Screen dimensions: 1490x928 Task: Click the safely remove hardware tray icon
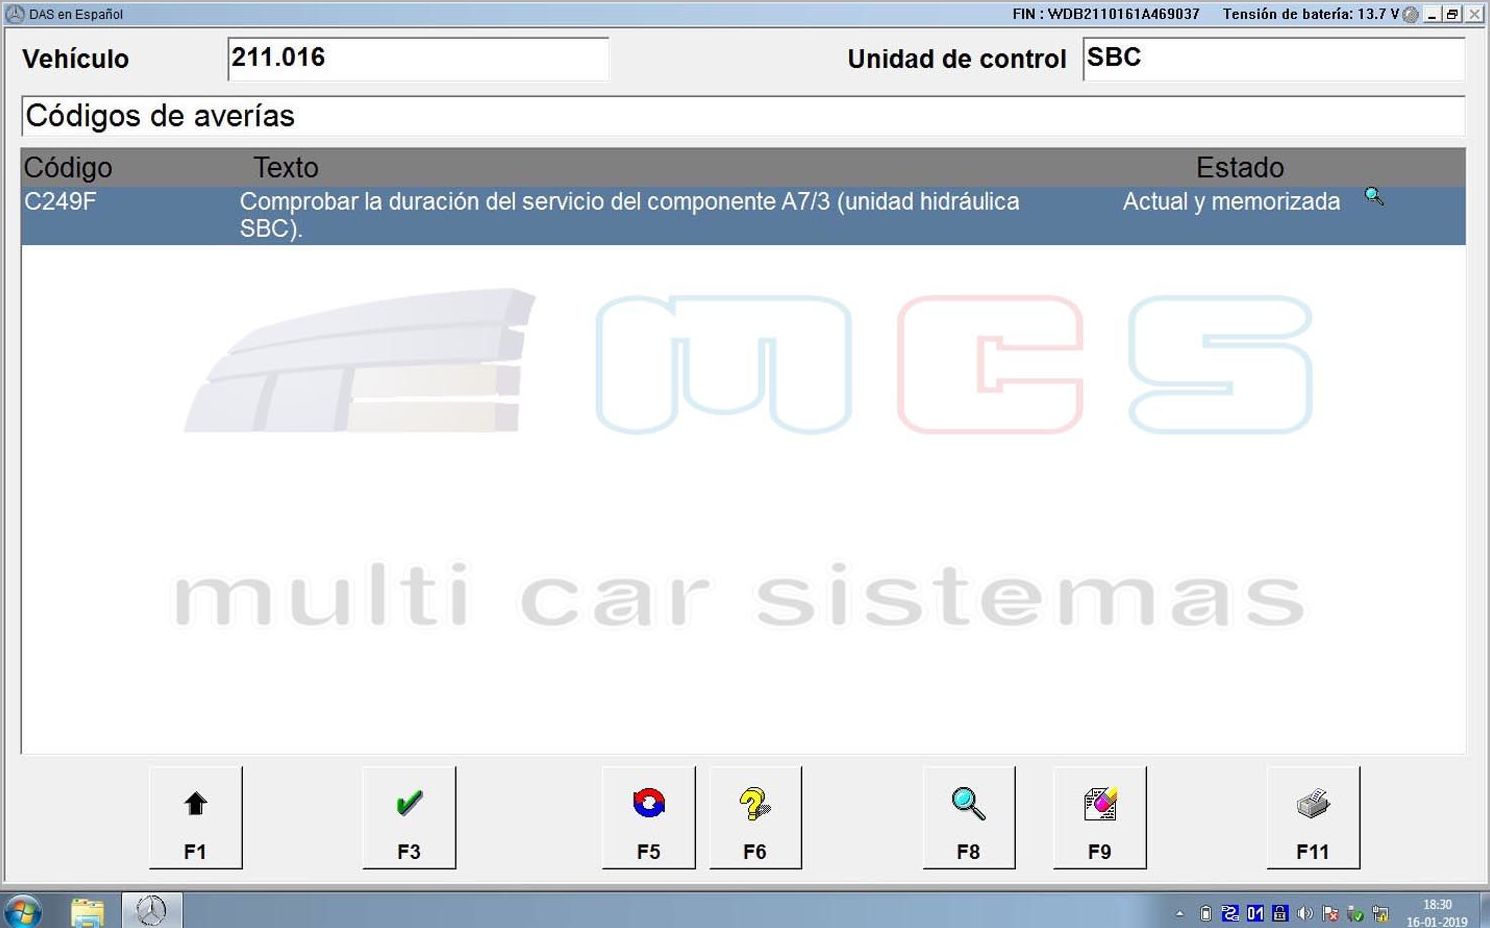(1355, 913)
